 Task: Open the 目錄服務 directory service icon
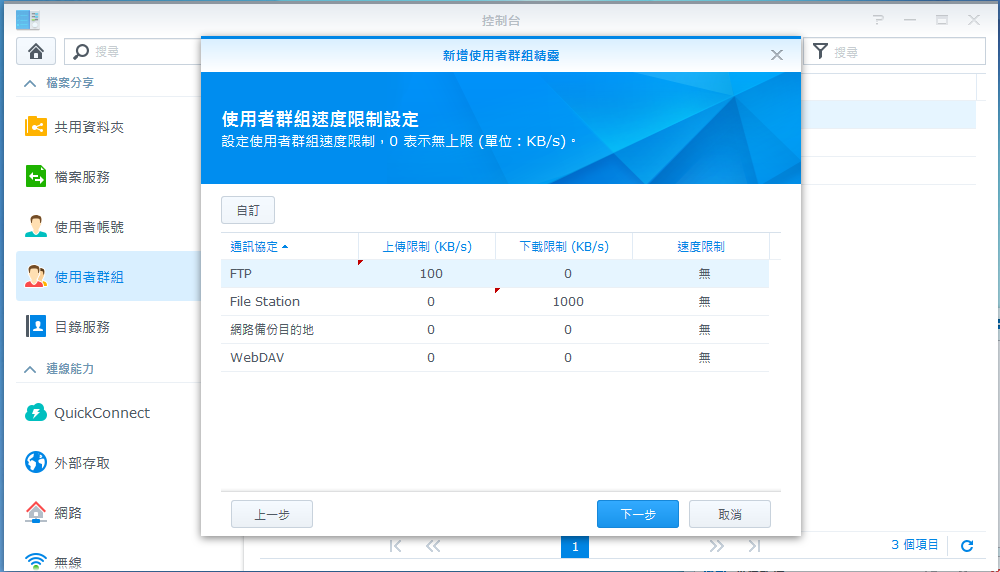[36, 326]
